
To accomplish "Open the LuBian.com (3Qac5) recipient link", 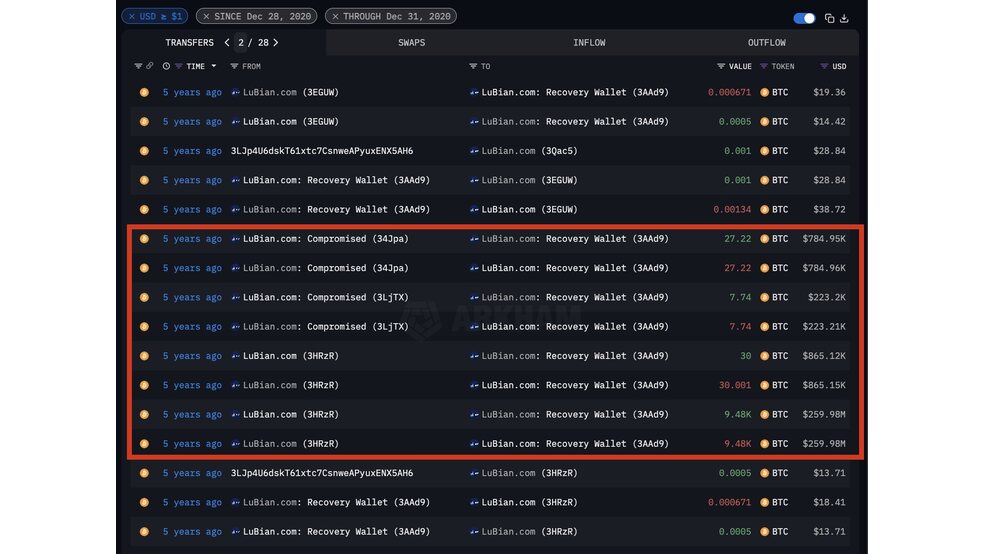I will 530,151.
